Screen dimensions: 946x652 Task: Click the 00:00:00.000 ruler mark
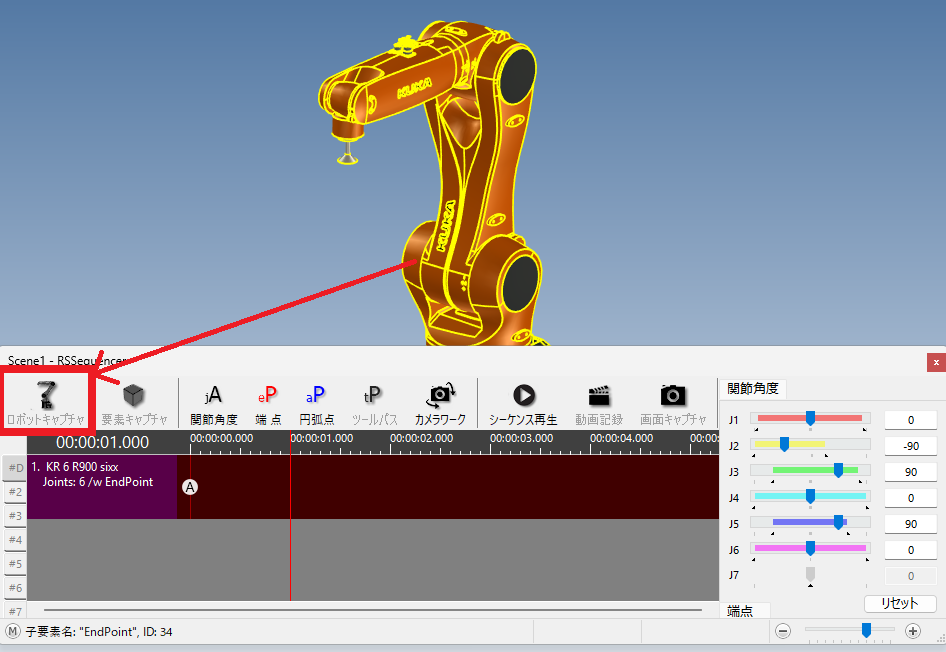coord(221,438)
